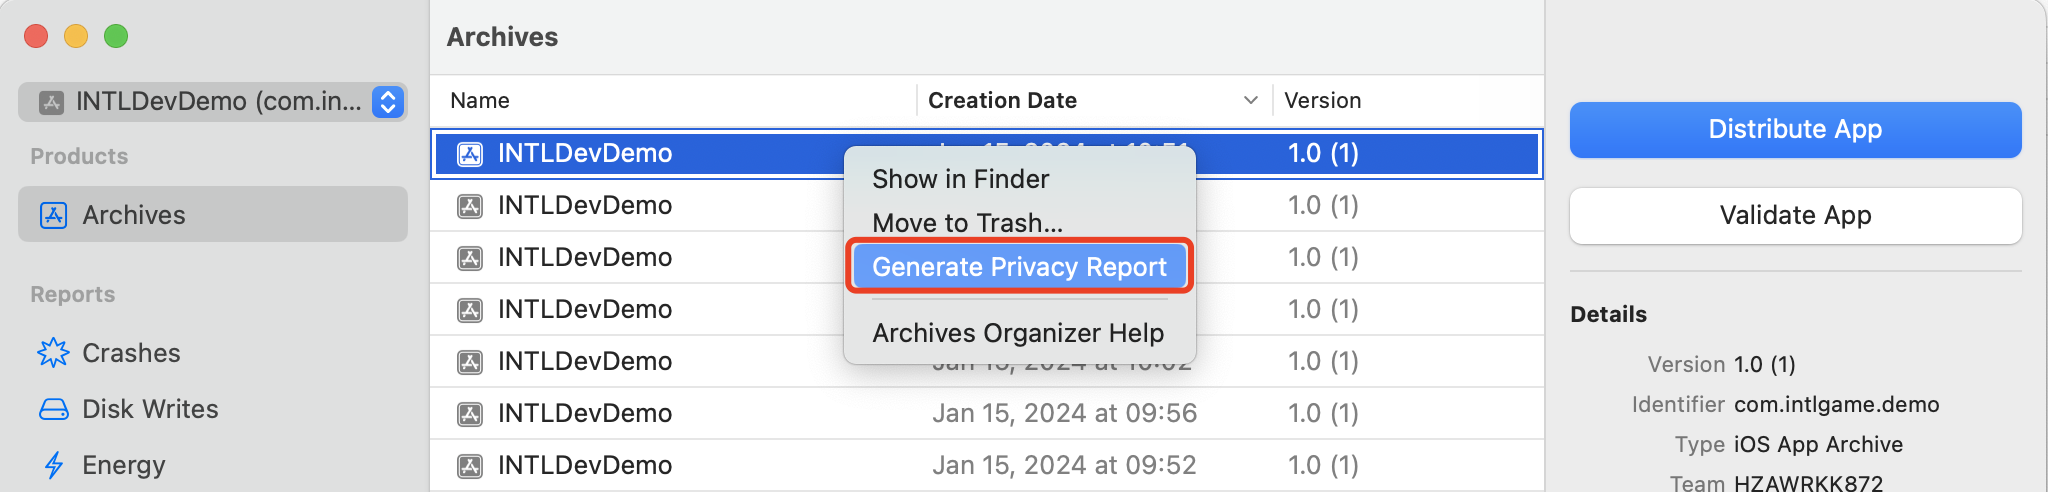The image size is (2048, 492).
Task: Open Archives Organizer Help
Action: click(1018, 333)
